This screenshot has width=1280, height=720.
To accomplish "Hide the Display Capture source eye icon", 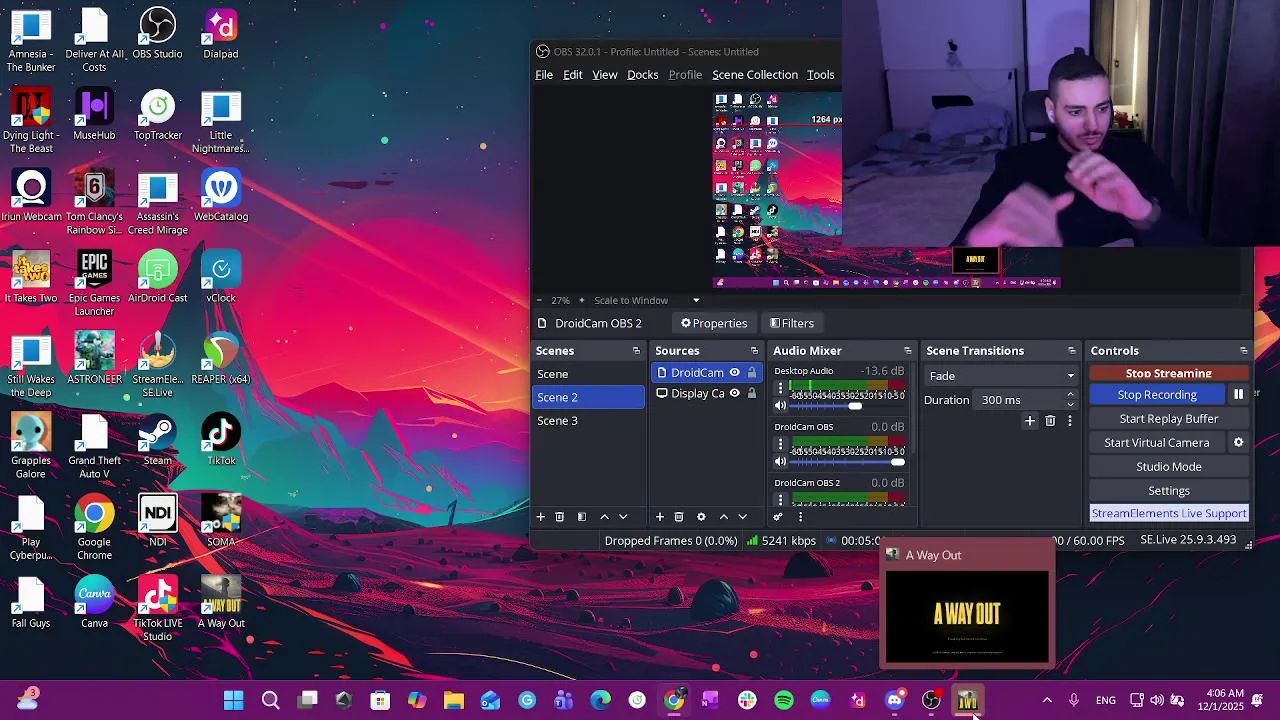I will pyautogui.click(x=734, y=394).
